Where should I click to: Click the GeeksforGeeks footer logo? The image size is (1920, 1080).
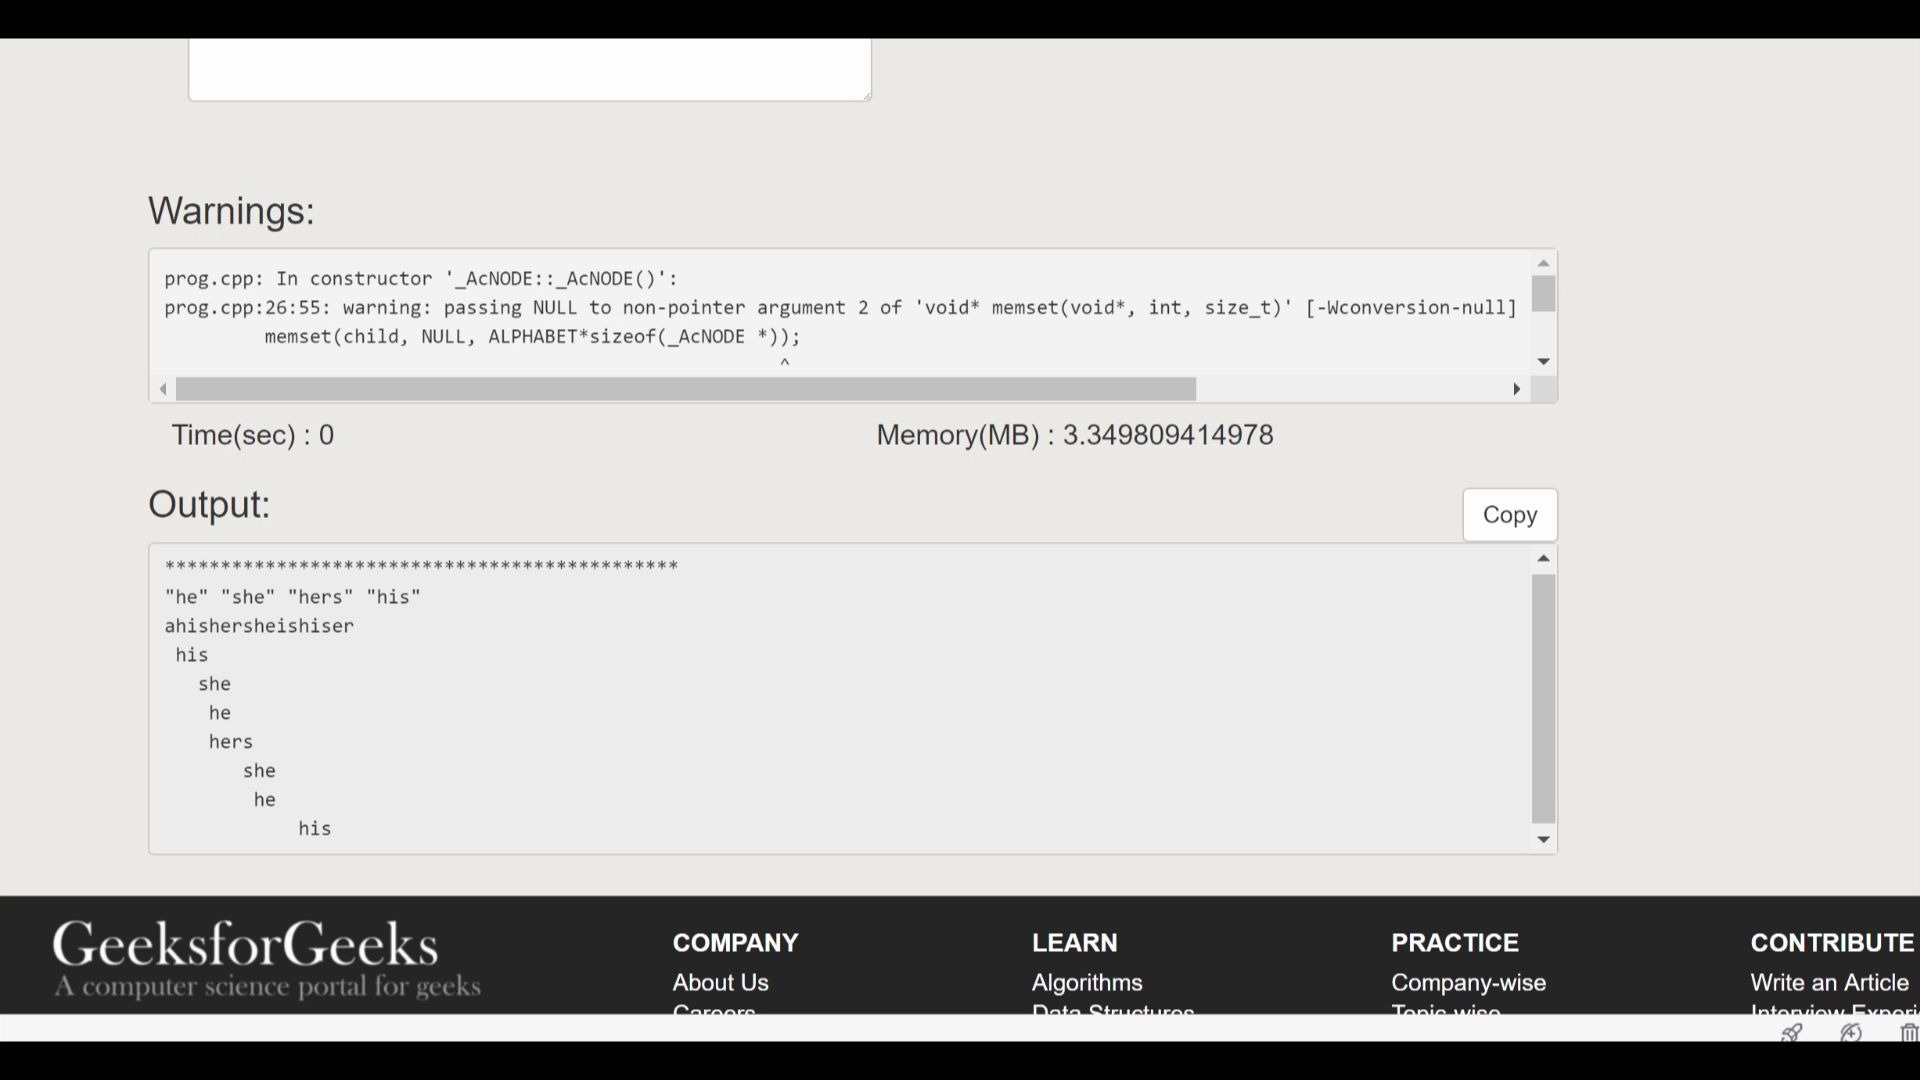pyautogui.click(x=246, y=945)
